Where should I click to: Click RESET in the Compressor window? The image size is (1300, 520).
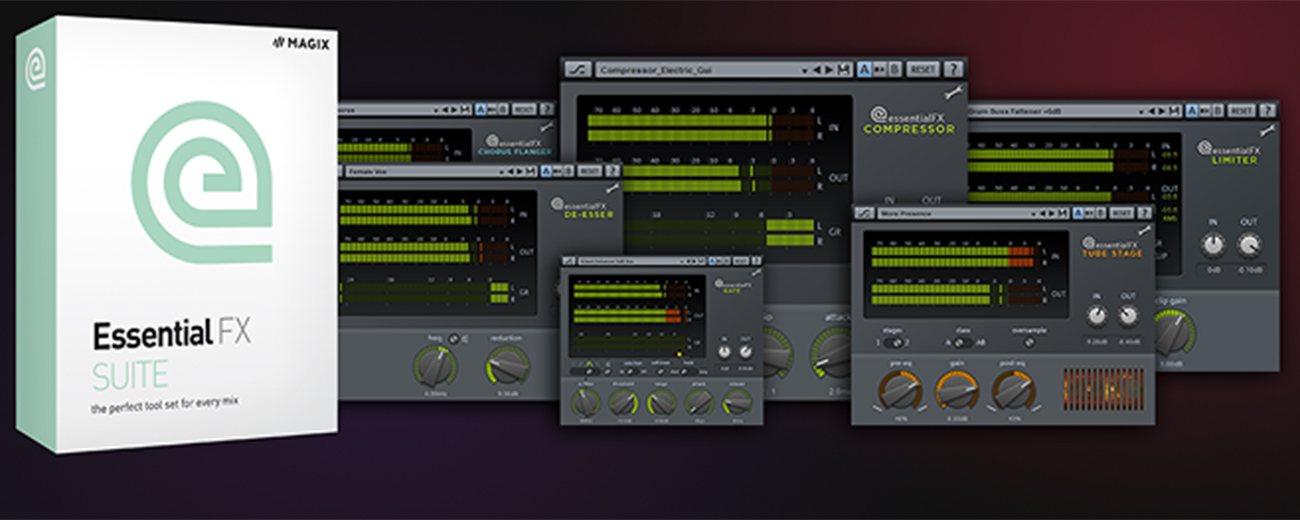[x=922, y=70]
